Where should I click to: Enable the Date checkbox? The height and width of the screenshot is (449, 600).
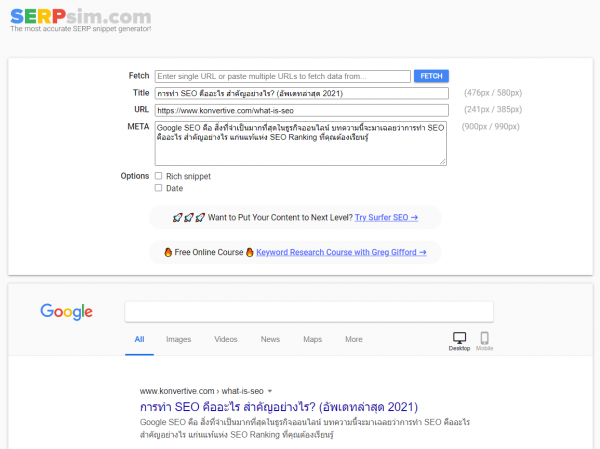tap(158, 188)
